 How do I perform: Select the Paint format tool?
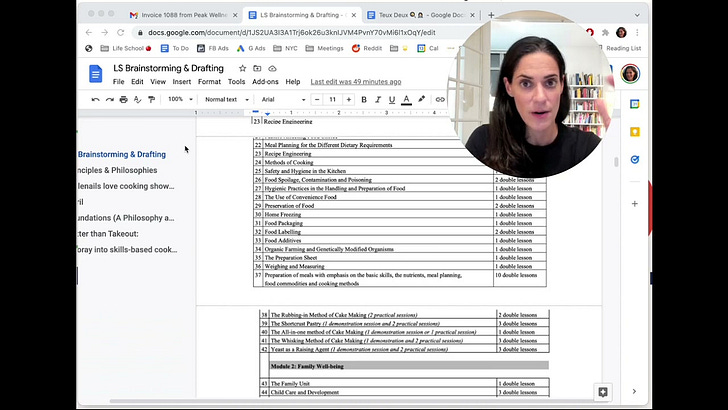pos(151,99)
